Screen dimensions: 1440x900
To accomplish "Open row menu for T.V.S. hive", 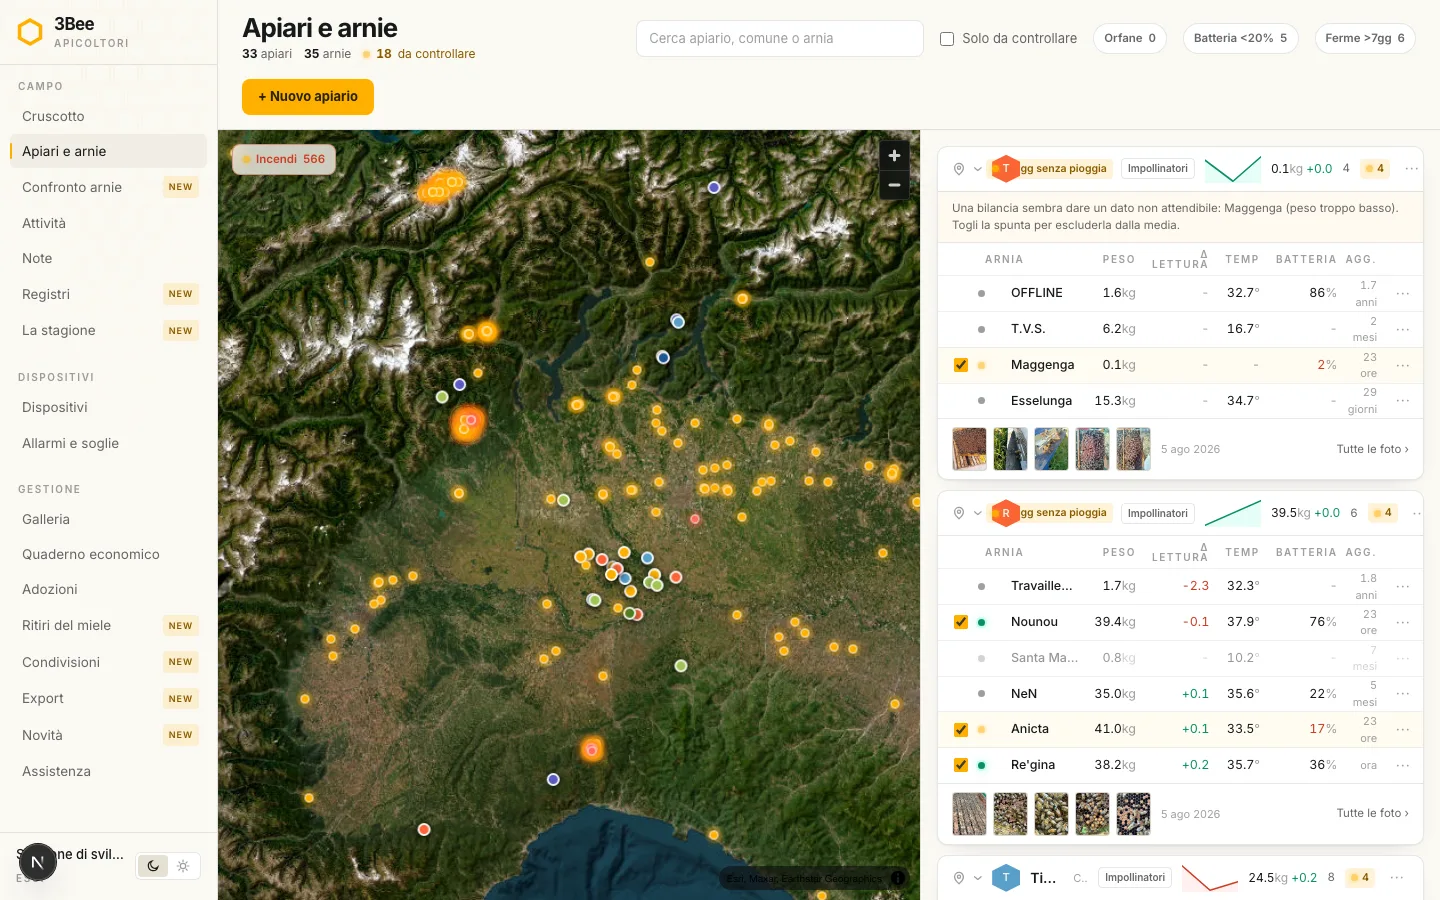I will coord(1403,329).
